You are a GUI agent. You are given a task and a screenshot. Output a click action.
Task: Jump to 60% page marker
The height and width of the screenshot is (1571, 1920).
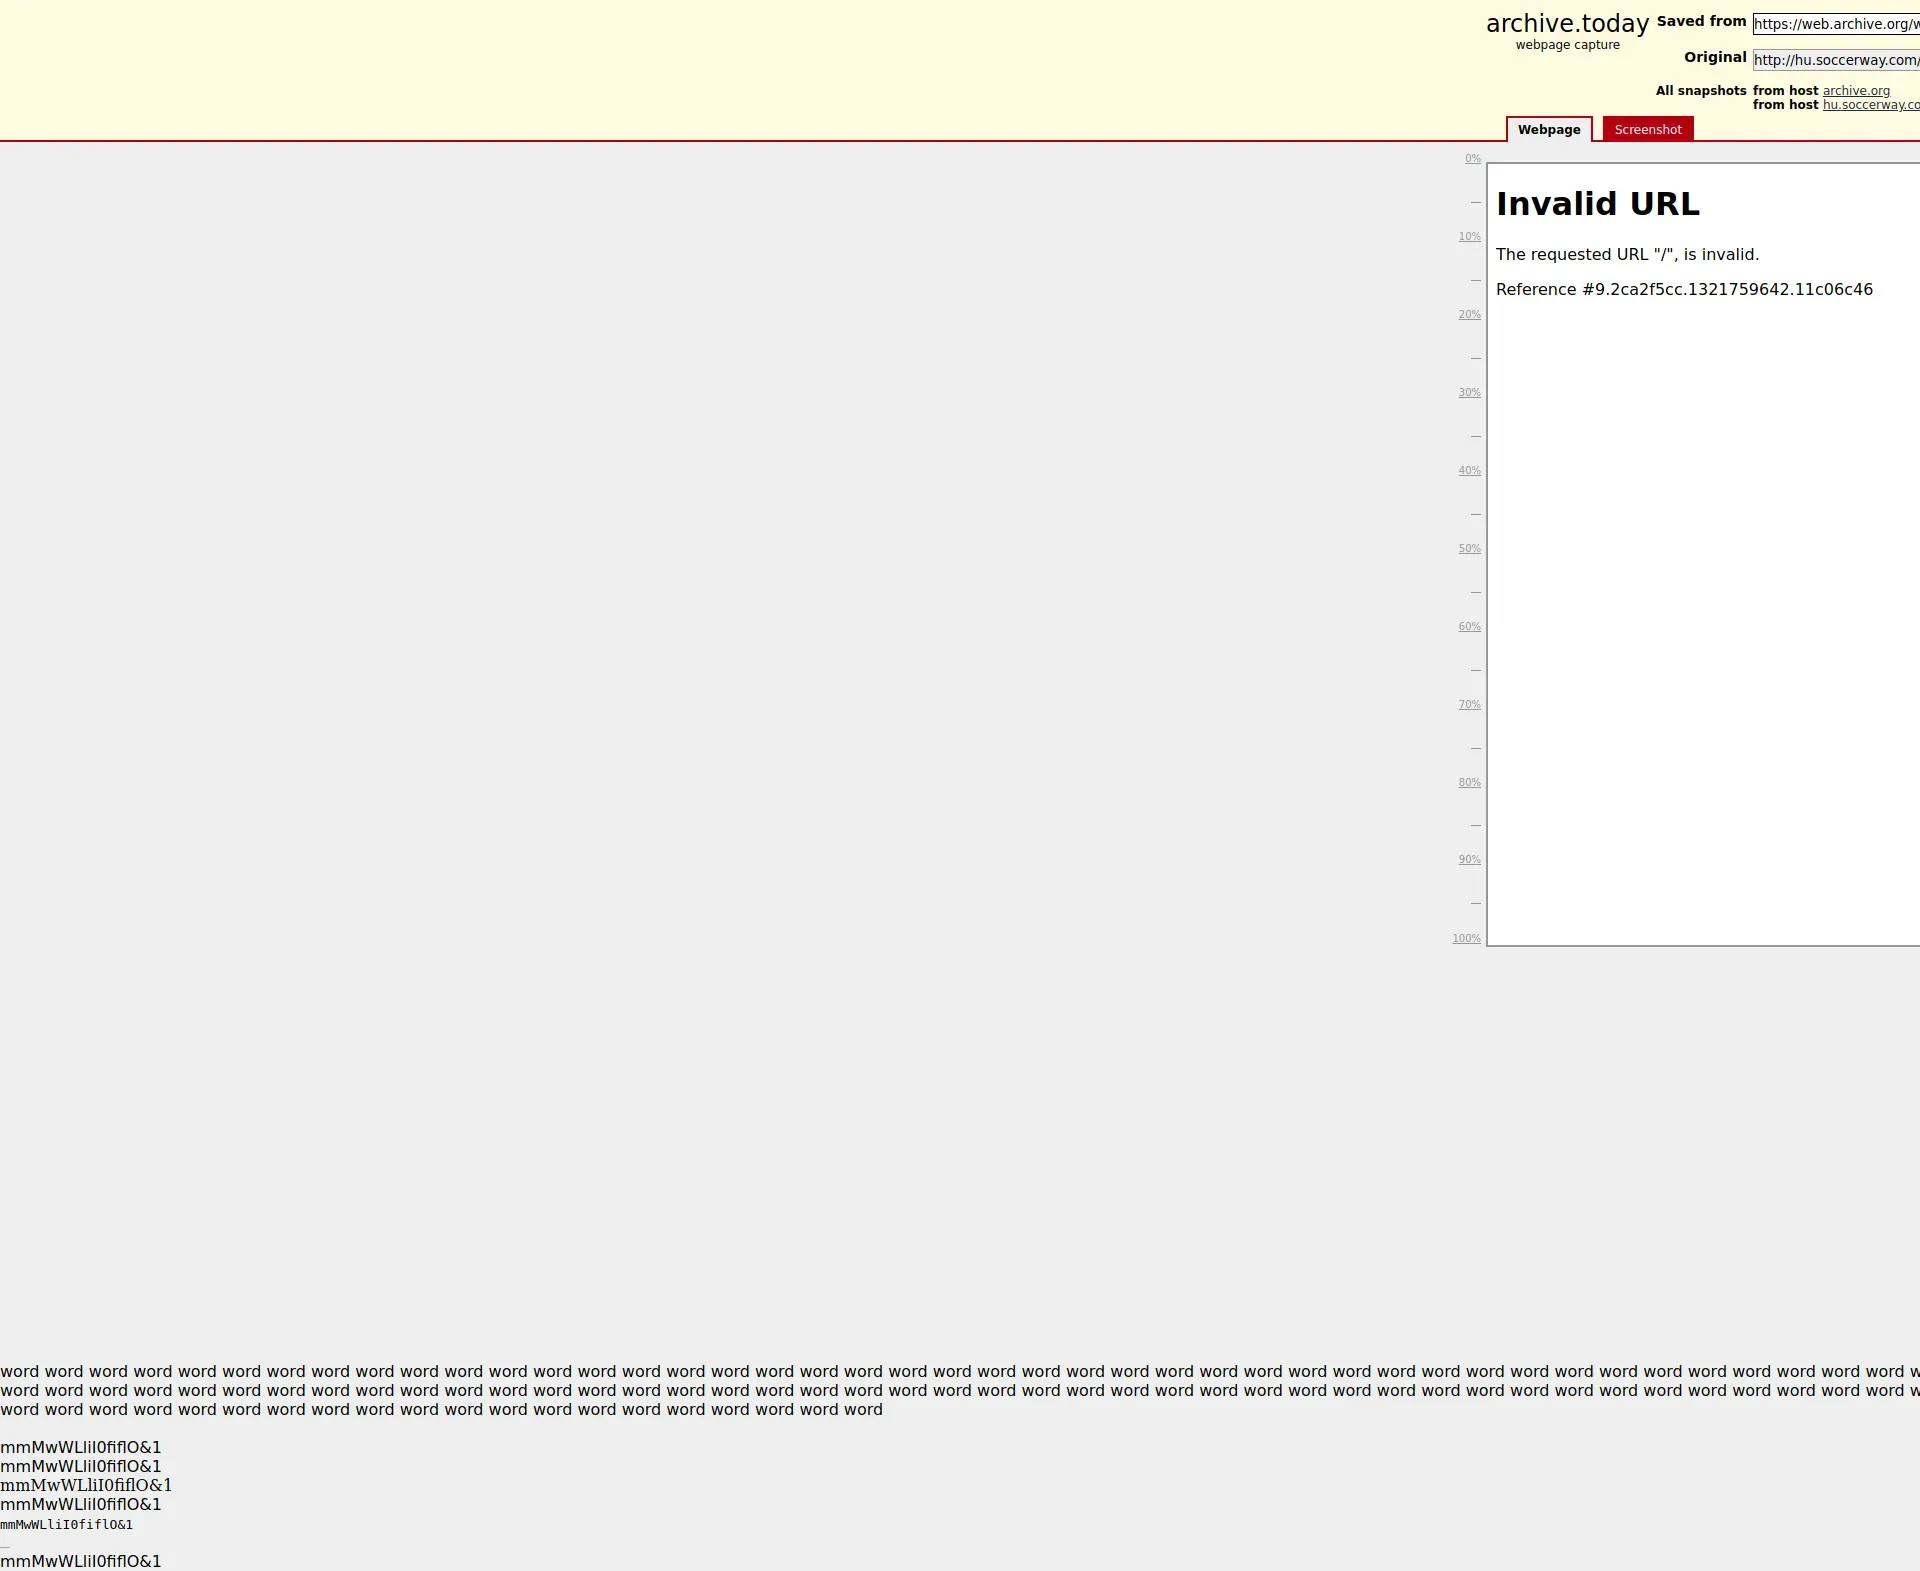coord(1469,627)
